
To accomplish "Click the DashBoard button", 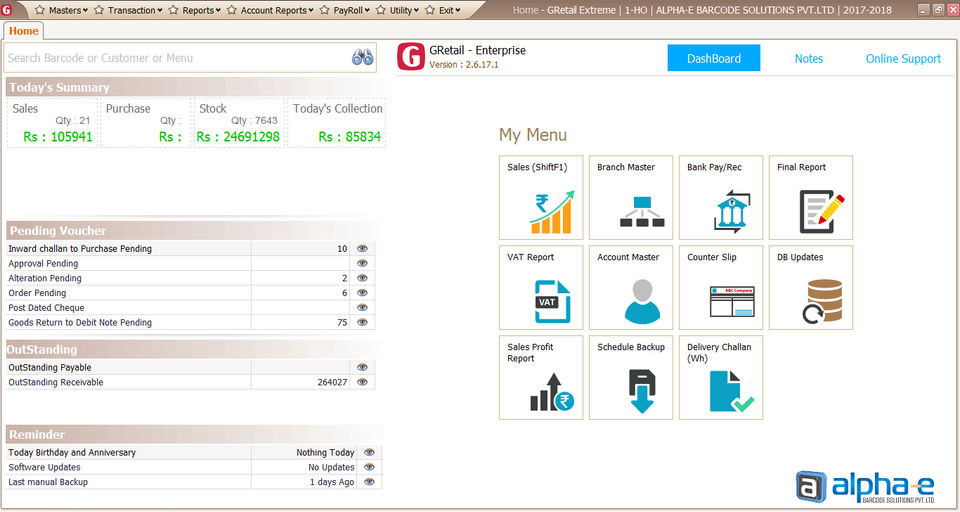I will click(714, 58).
